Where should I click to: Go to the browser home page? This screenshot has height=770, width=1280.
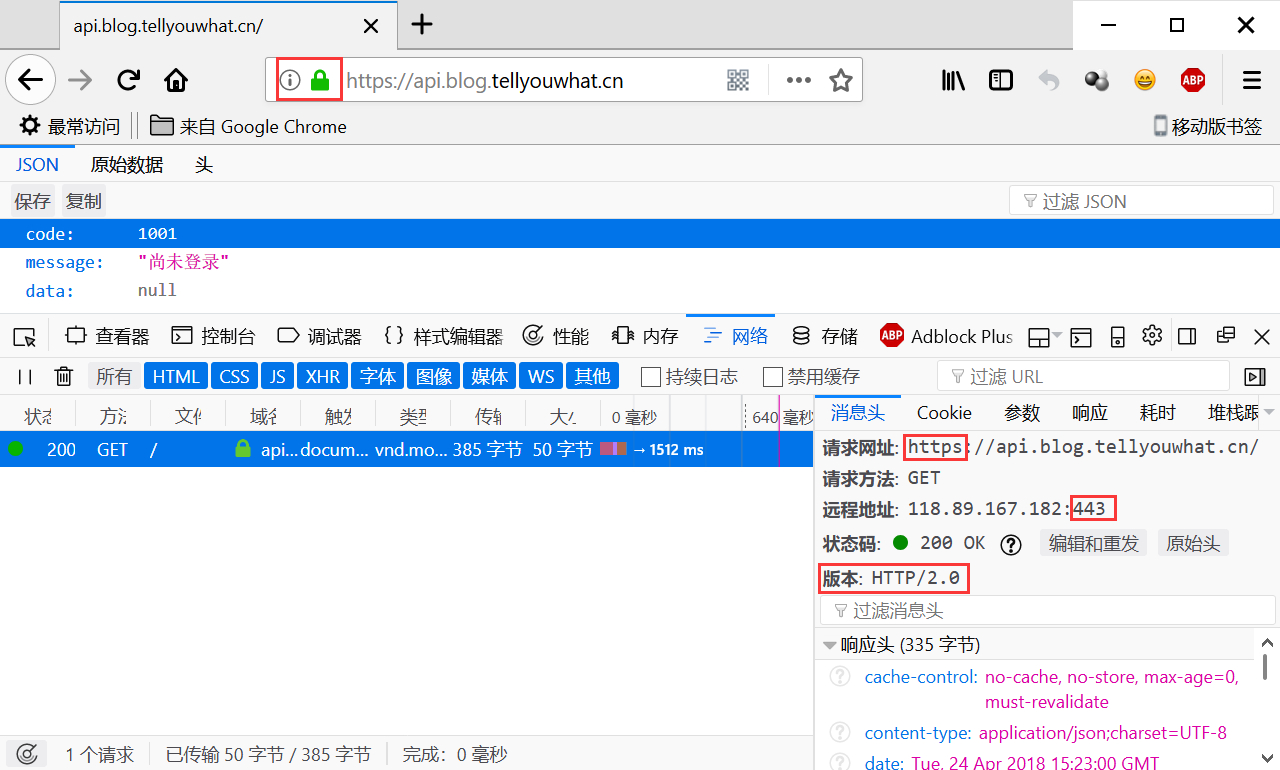176,80
